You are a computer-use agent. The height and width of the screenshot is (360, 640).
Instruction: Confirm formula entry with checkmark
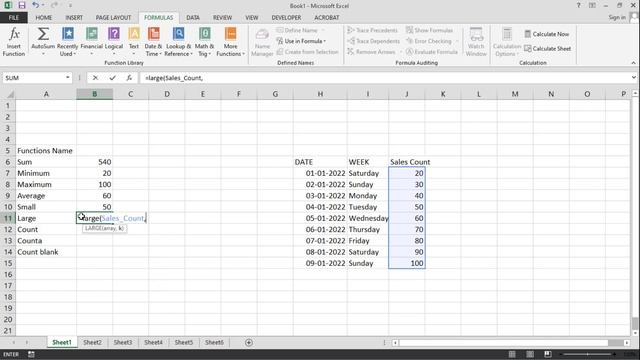pos(112,78)
